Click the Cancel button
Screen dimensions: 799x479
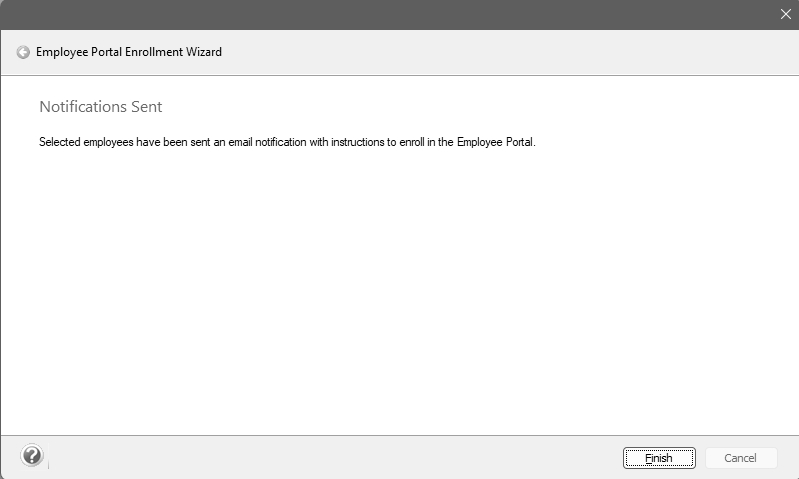click(740, 458)
